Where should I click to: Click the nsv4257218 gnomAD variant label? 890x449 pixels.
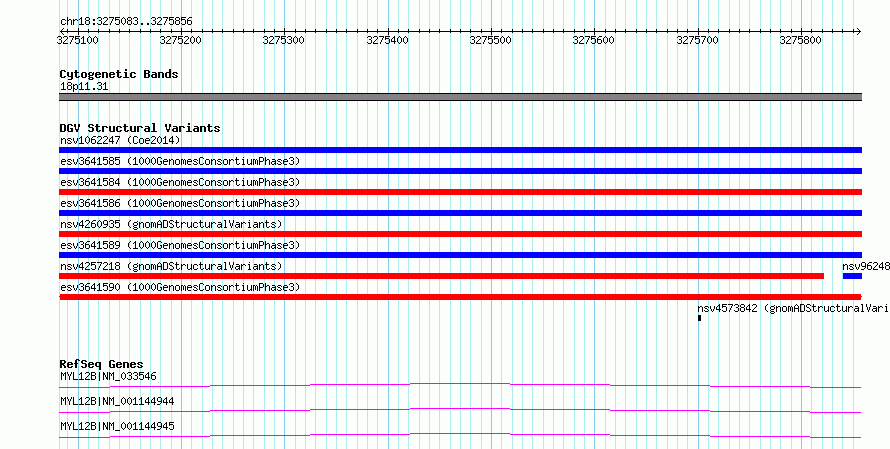[x=171, y=266]
